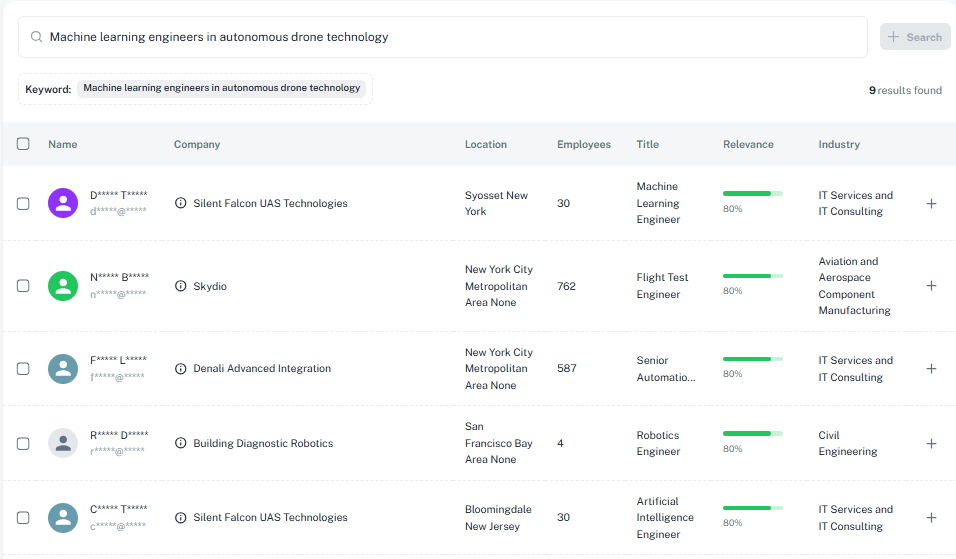Open the Skydio company name
Image resolution: width=956 pixels, height=559 pixels.
tap(210, 286)
